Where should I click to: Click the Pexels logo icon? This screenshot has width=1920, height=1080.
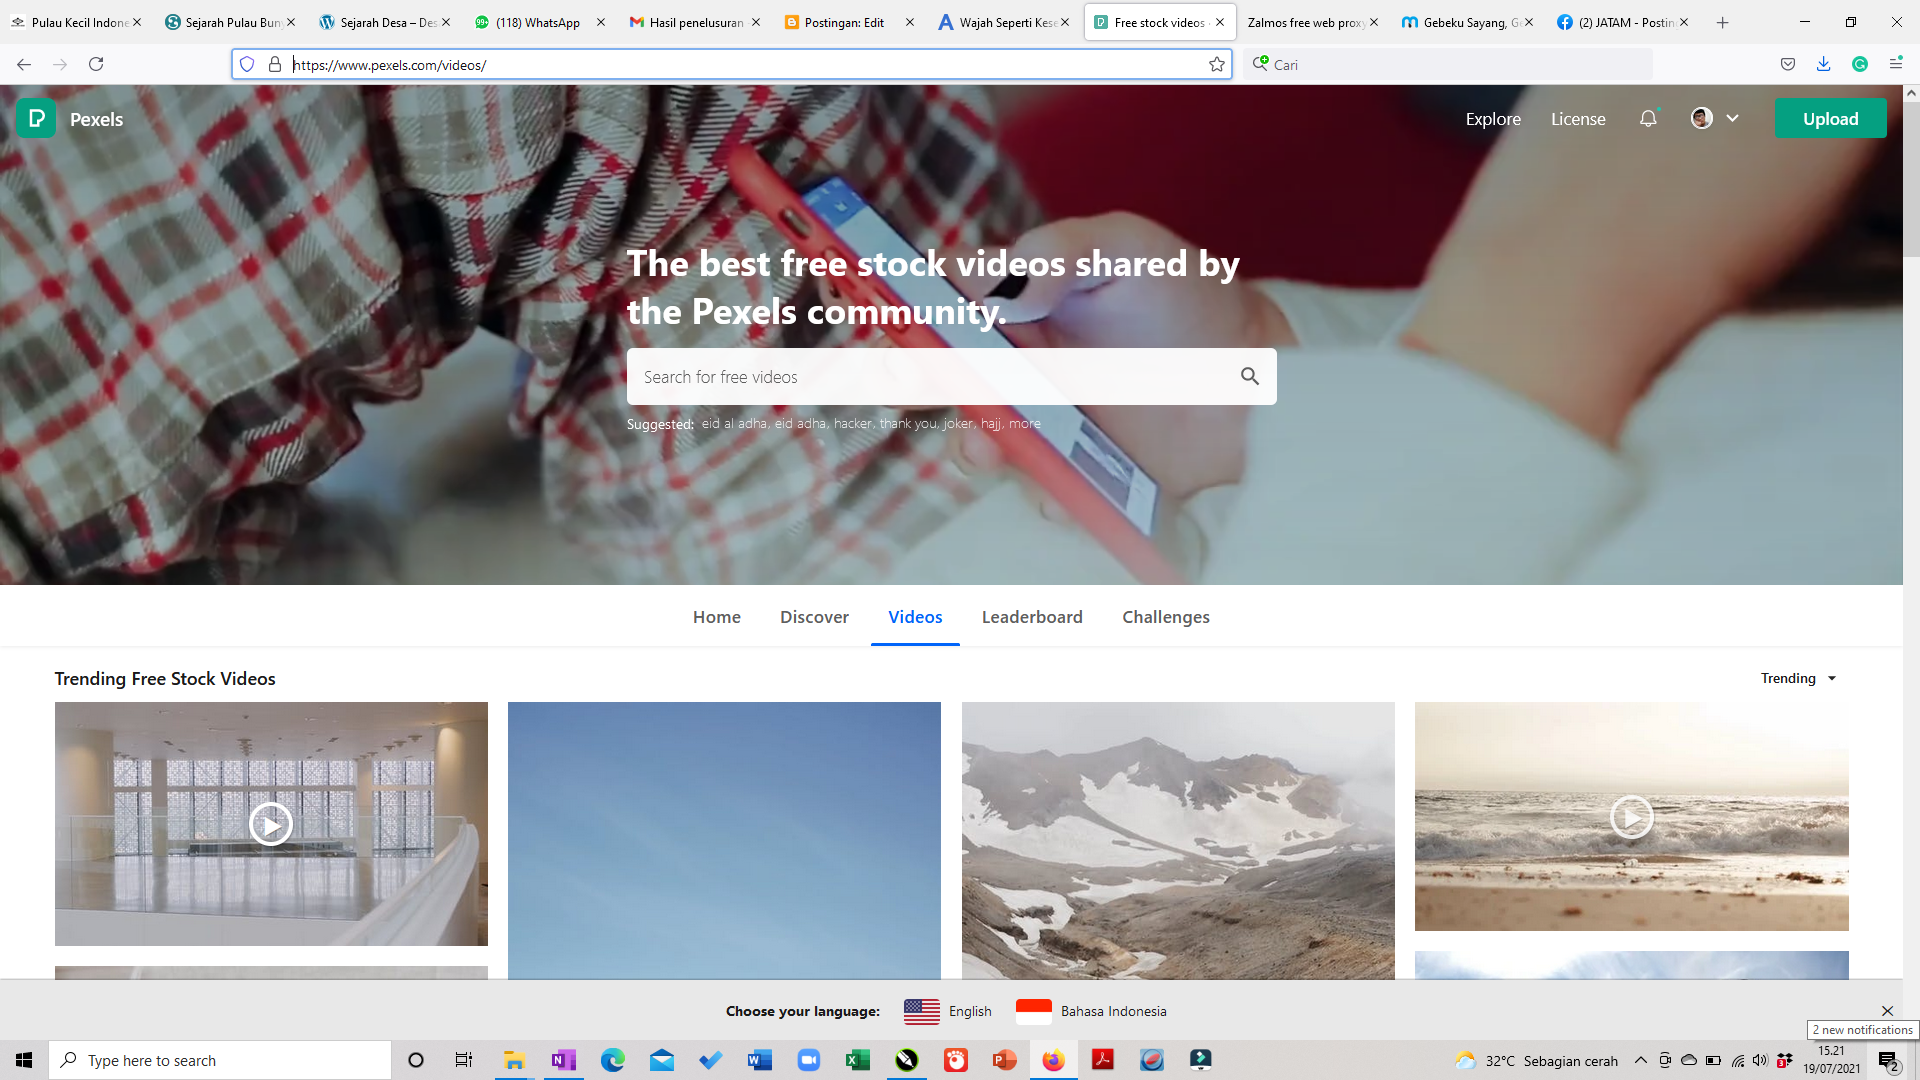(x=36, y=119)
